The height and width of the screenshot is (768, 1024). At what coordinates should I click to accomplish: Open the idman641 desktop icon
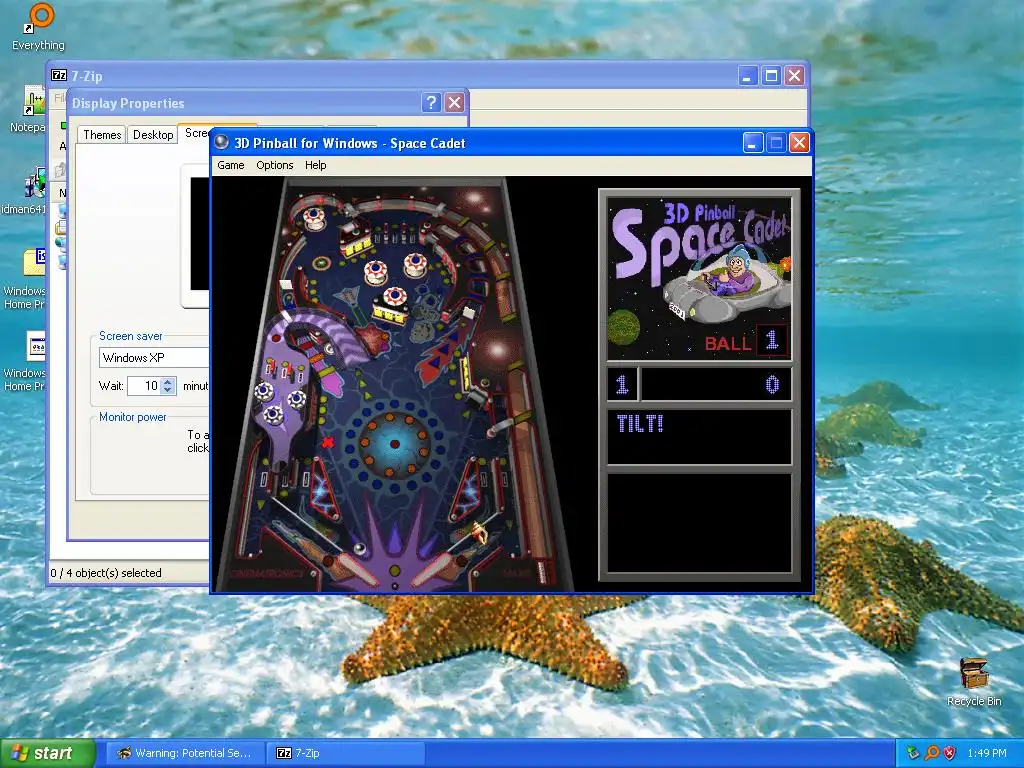(x=33, y=184)
